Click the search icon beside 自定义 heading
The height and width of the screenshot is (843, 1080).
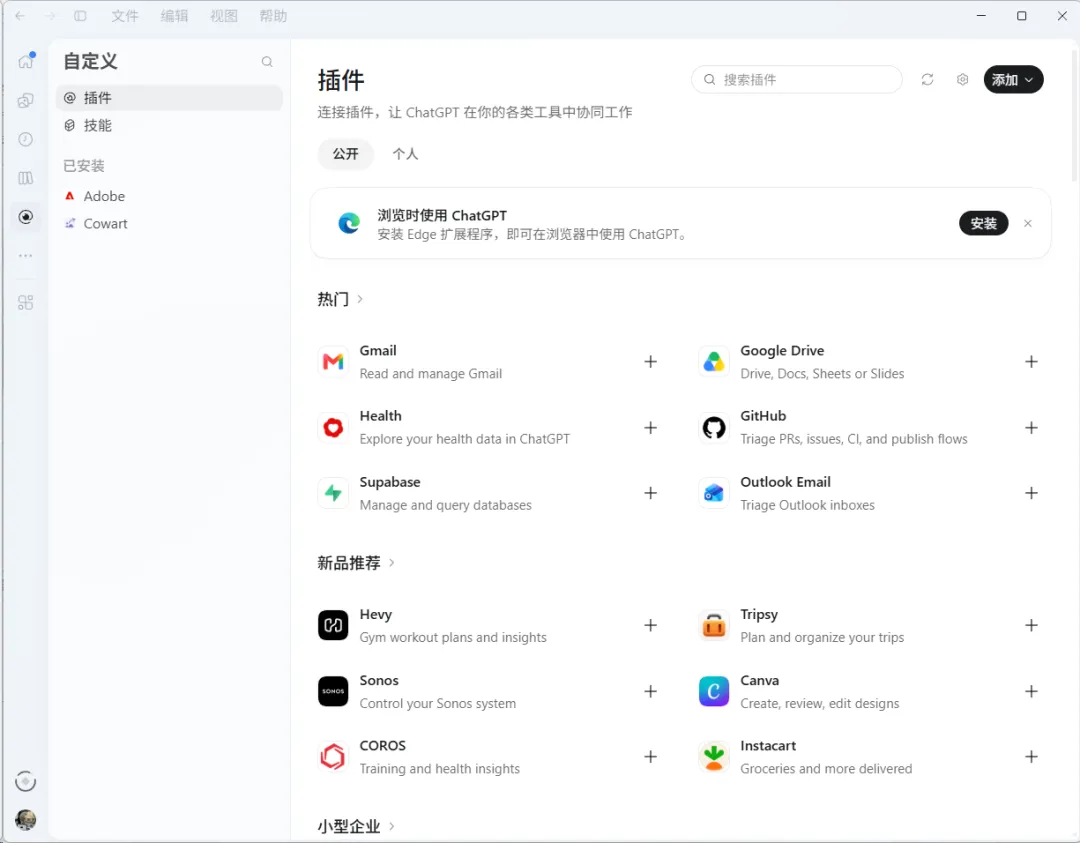coord(267,62)
